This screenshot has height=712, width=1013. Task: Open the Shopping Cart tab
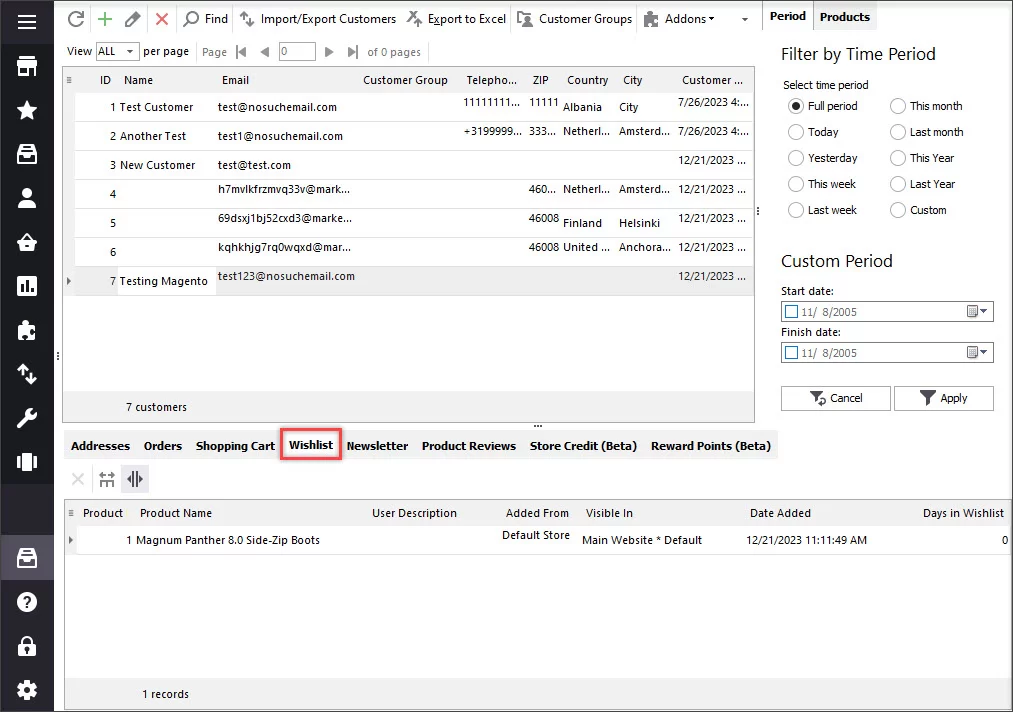pos(235,446)
